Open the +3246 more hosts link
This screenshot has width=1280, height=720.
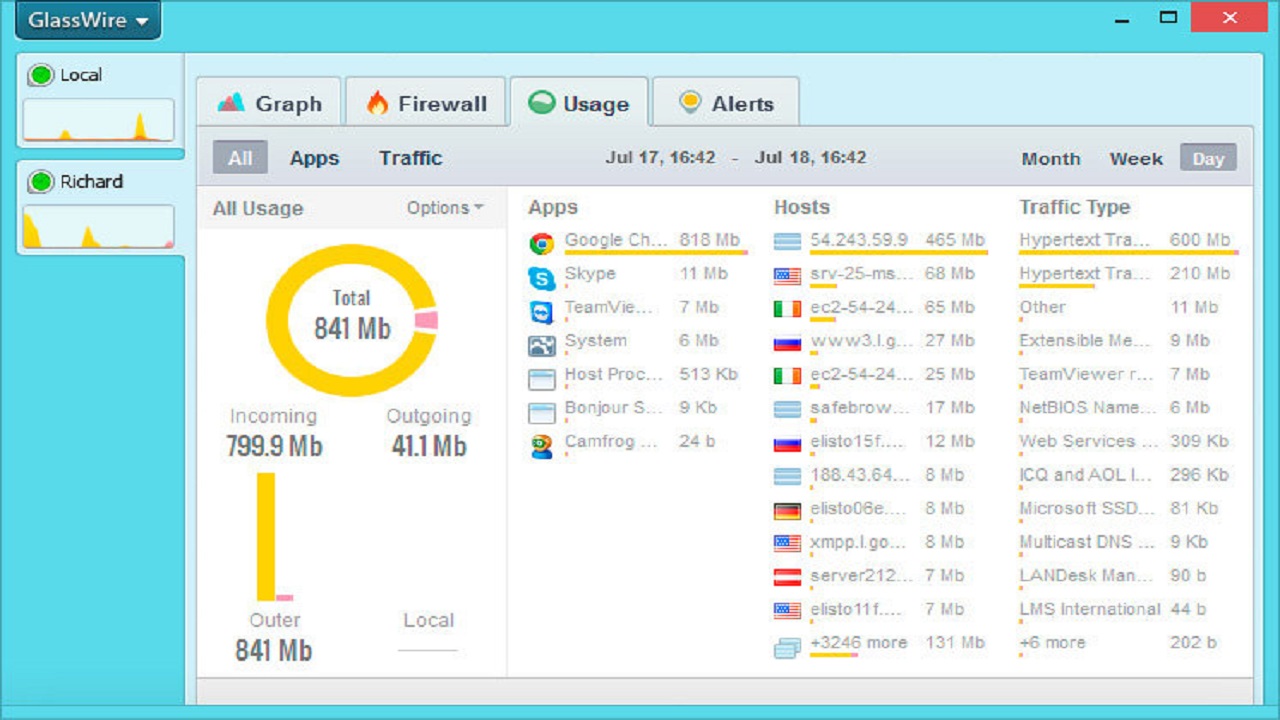click(x=859, y=643)
